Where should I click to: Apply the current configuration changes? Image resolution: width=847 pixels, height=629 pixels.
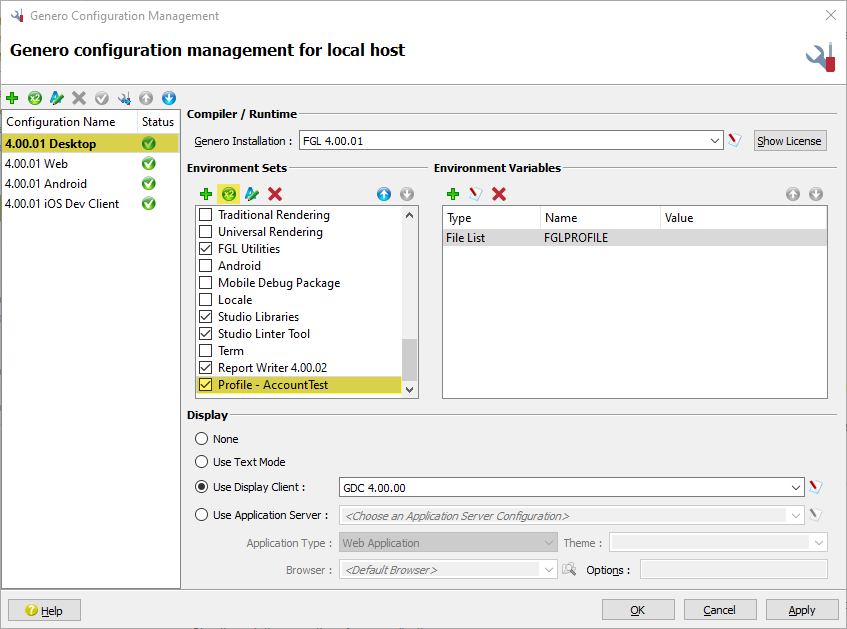click(x=801, y=609)
